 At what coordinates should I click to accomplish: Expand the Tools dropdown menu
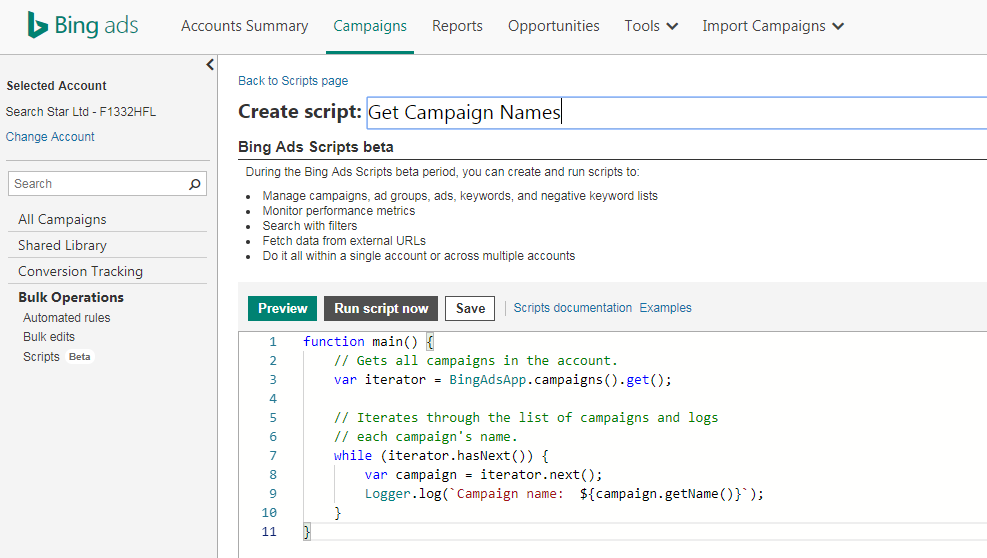pos(651,26)
